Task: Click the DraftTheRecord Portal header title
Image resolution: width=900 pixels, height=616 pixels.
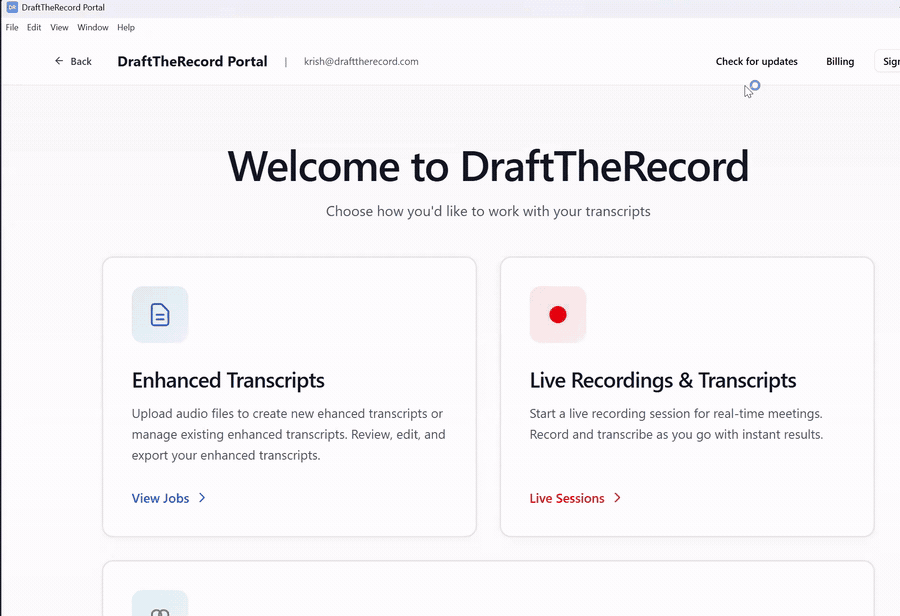Action: pyautogui.click(x=192, y=61)
